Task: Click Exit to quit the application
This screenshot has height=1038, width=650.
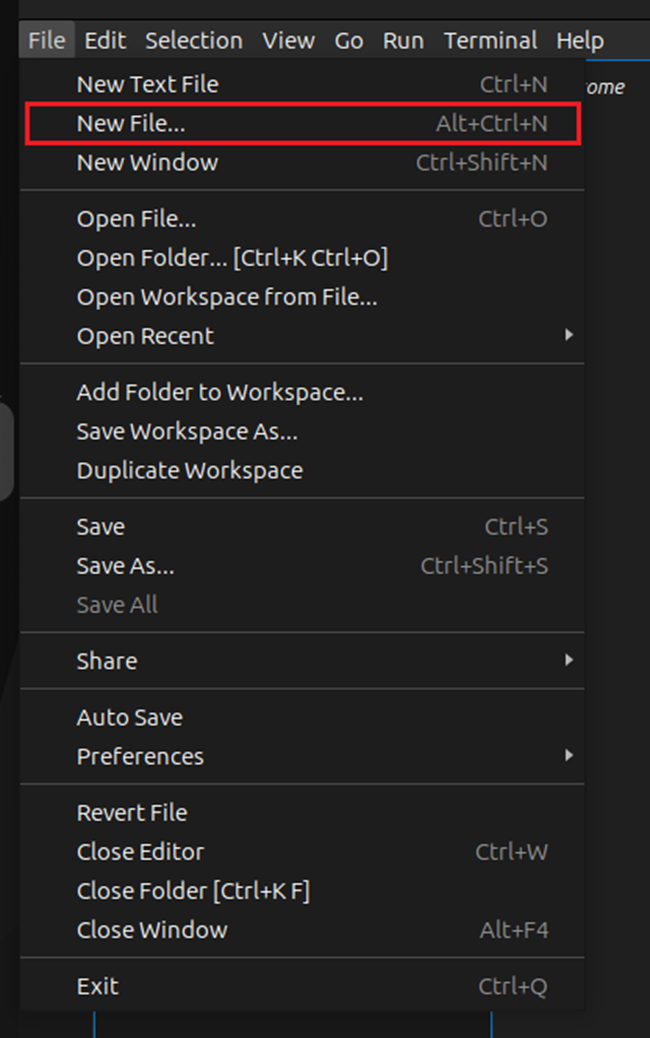Action: (x=97, y=987)
